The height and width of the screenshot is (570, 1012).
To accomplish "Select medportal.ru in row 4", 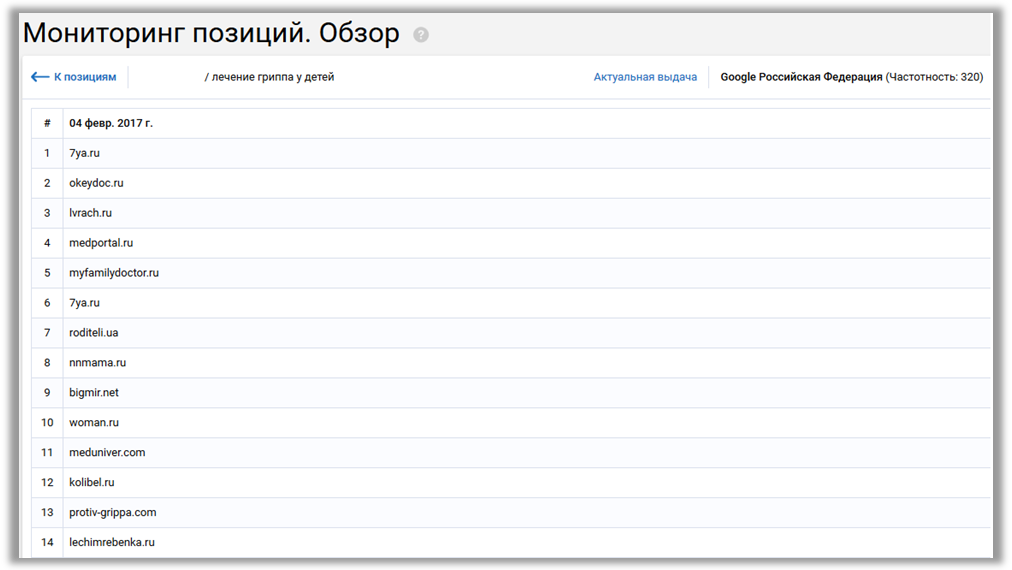I will pos(101,243).
